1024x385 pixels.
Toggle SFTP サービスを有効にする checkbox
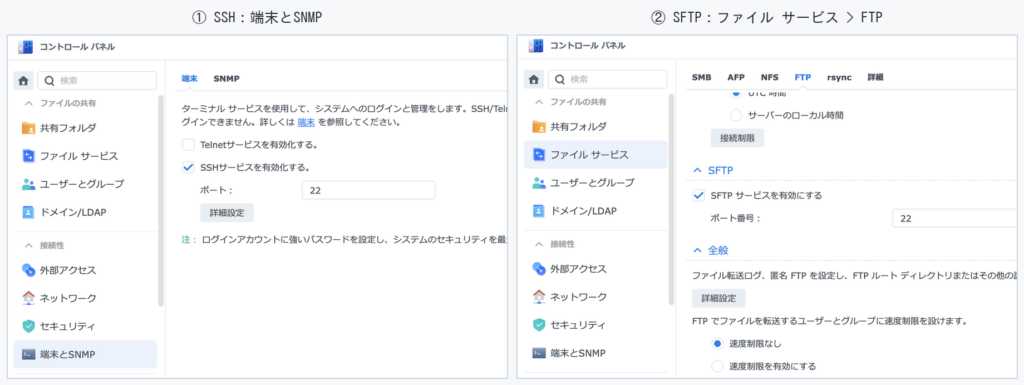coord(699,195)
